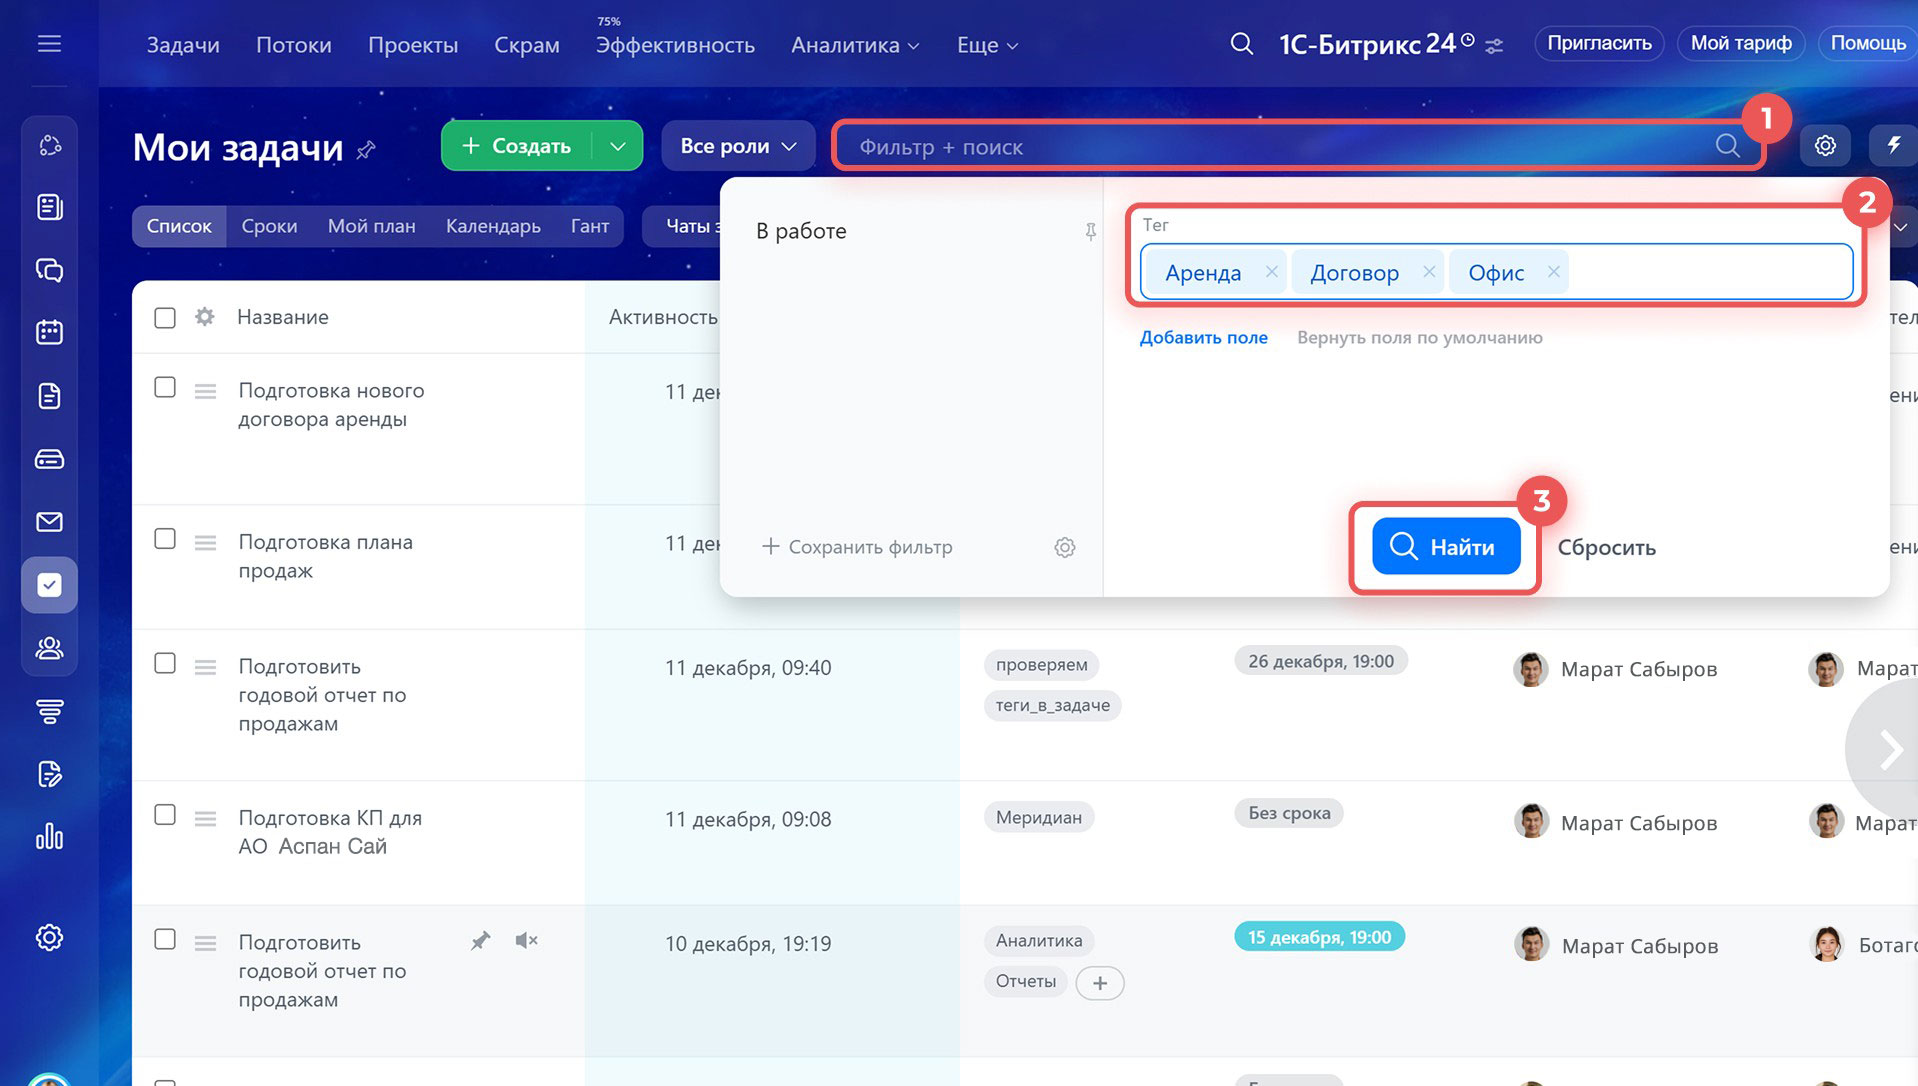Expand the Все роли dropdown
1918x1086 pixels.
click(x=738, y=146)
